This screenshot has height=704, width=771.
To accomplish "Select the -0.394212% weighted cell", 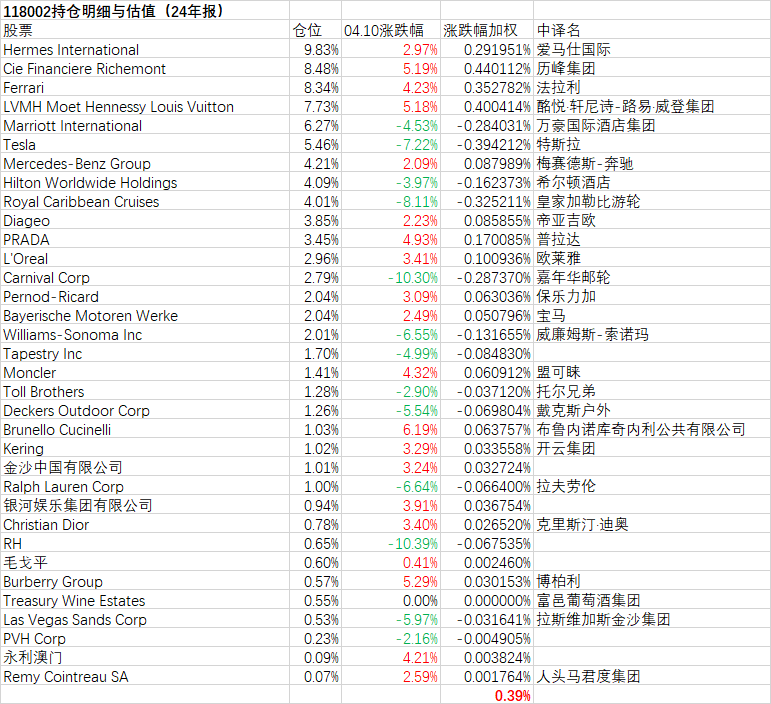I will [486, 144].
